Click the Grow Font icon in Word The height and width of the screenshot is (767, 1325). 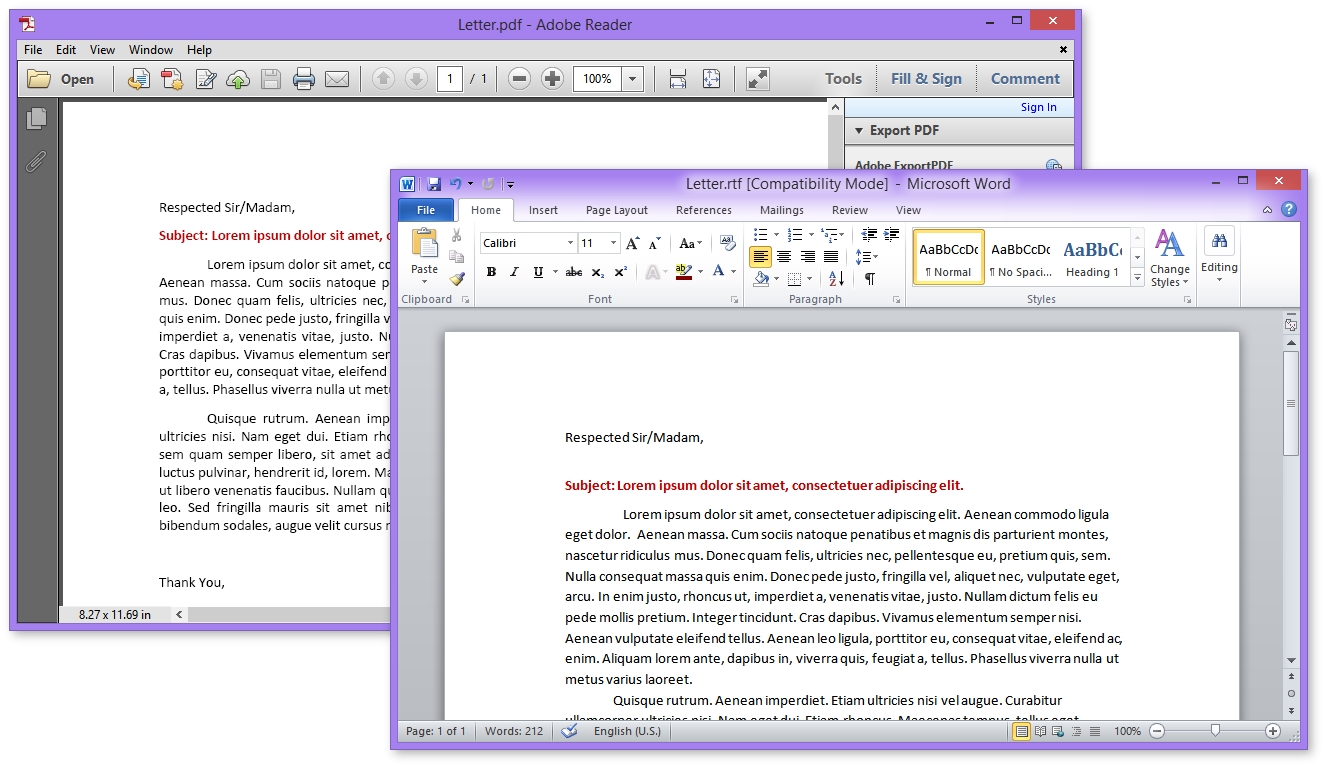point(632,243)
